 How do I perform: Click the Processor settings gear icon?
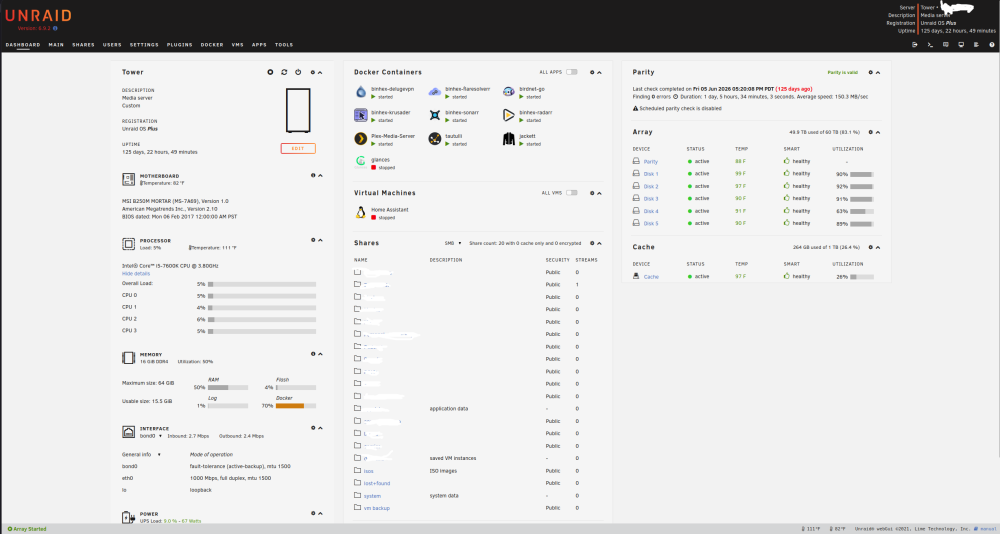coord(313,240)
